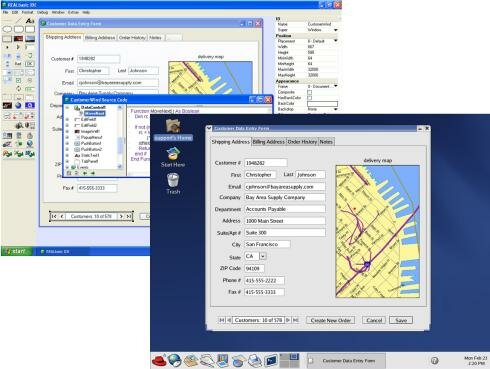Pick the blue sphere control icon in the palette

pyautogui.click(x=18, y=105)
